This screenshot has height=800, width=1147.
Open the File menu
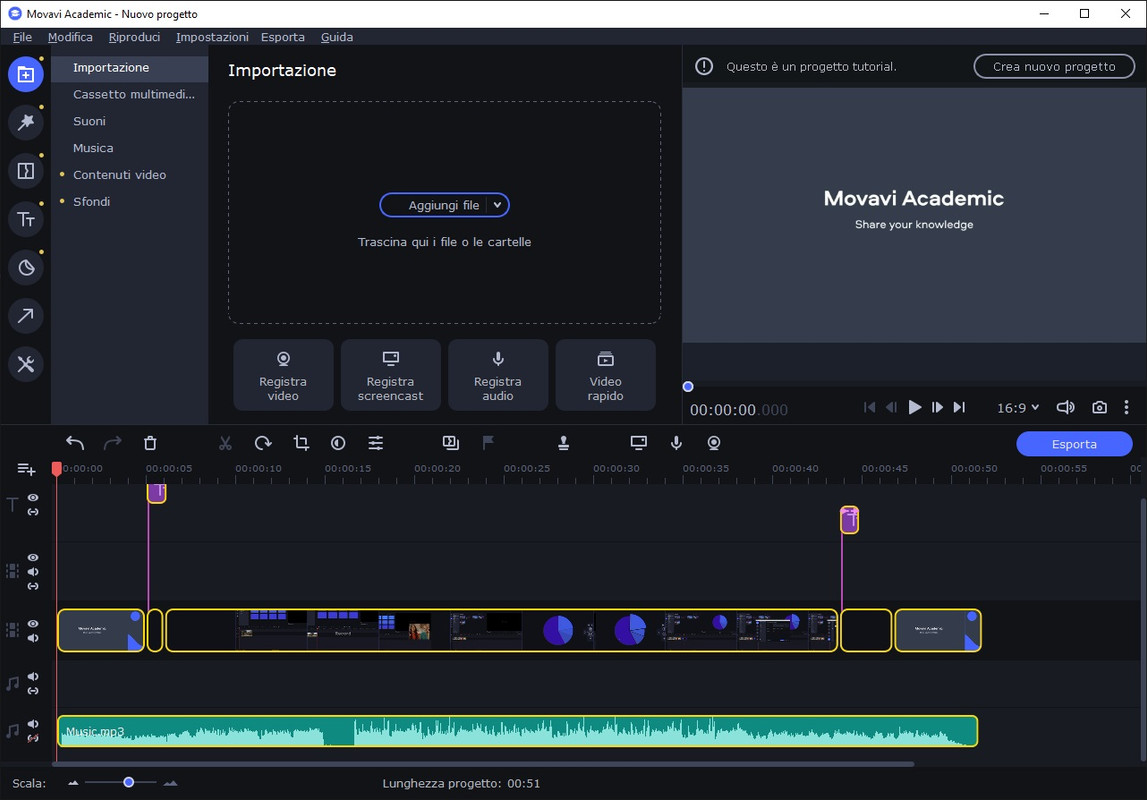(x=22, y=37)
